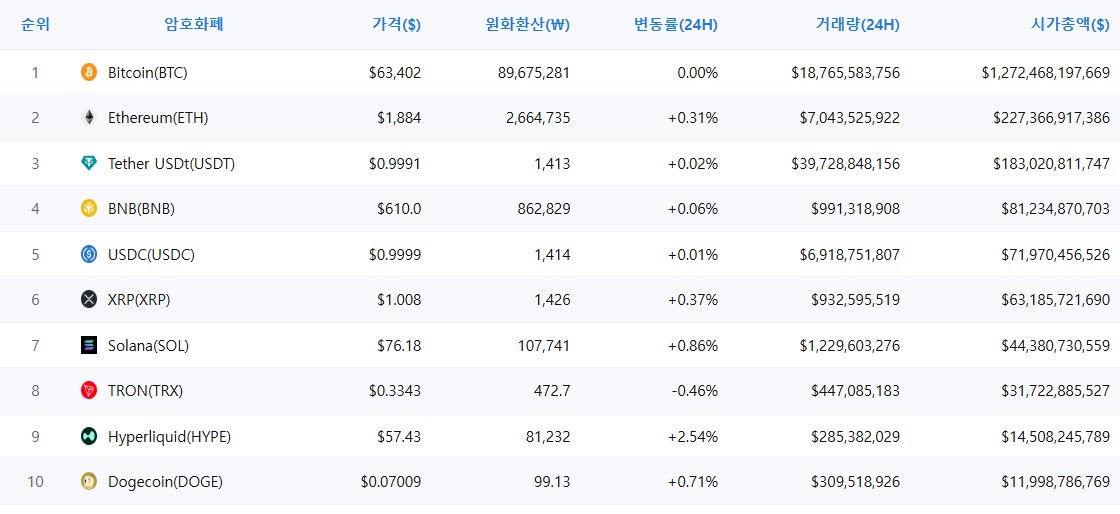Click the Ethereum diamond icon
This screenshot has height=514, width=1120.
pyautogui.click(x=89, y=118)
